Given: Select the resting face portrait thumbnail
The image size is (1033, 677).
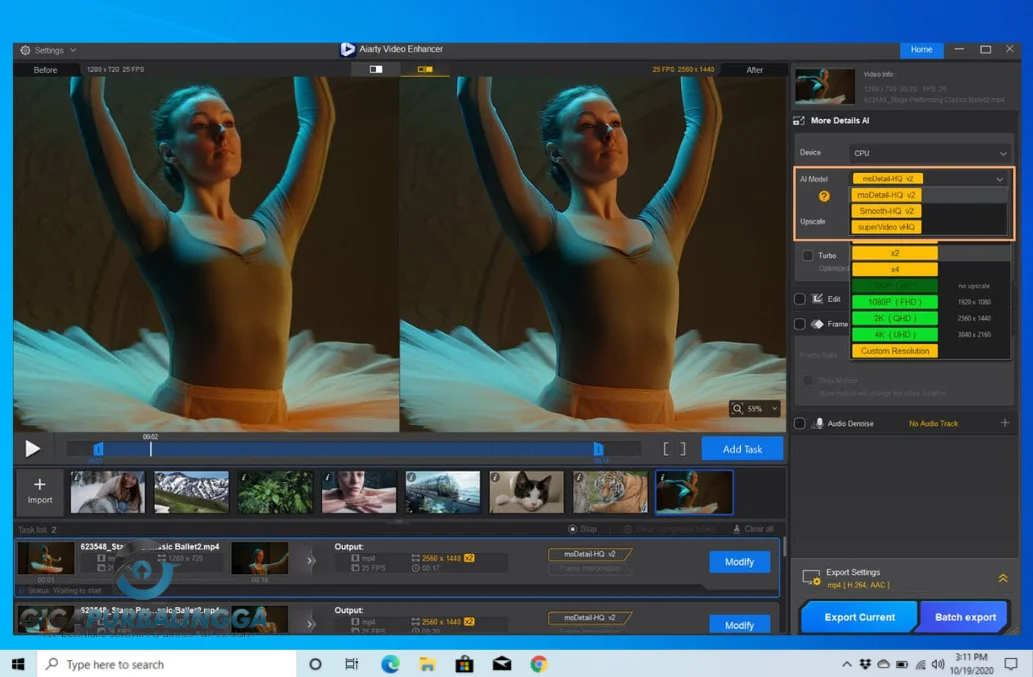Looking at the screenshot, I should point(358,492).
